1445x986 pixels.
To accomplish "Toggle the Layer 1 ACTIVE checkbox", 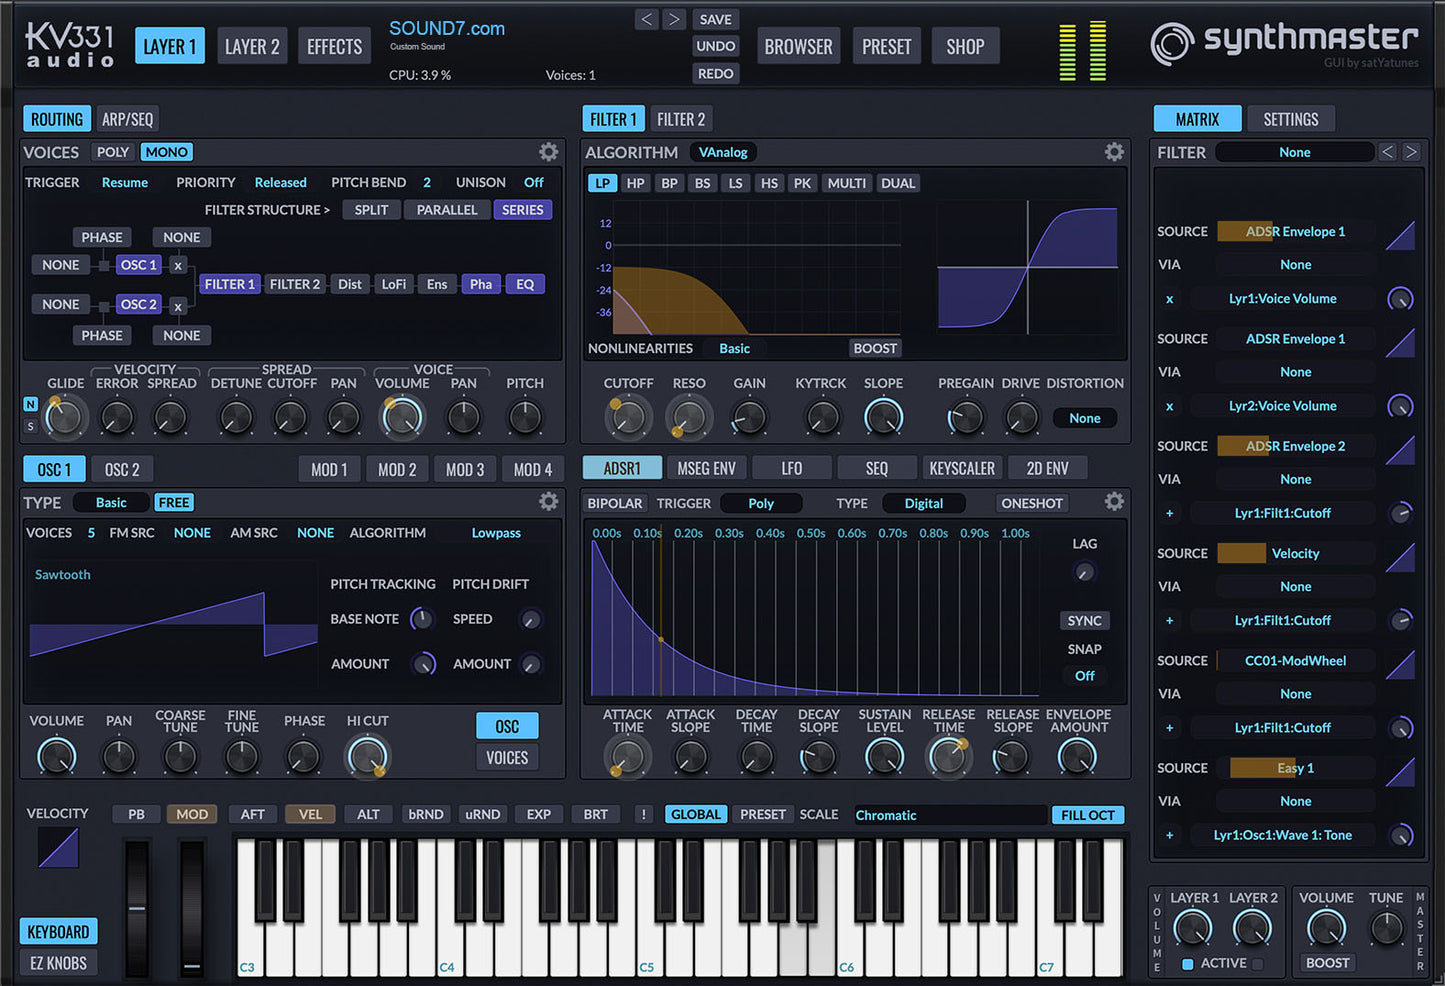I will [1187, 964].
